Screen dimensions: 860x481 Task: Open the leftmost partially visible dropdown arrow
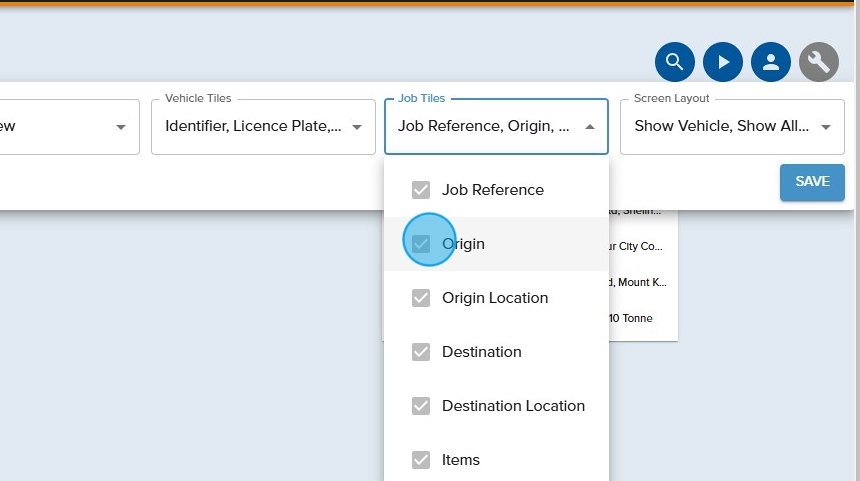click(x=121, y=127)
